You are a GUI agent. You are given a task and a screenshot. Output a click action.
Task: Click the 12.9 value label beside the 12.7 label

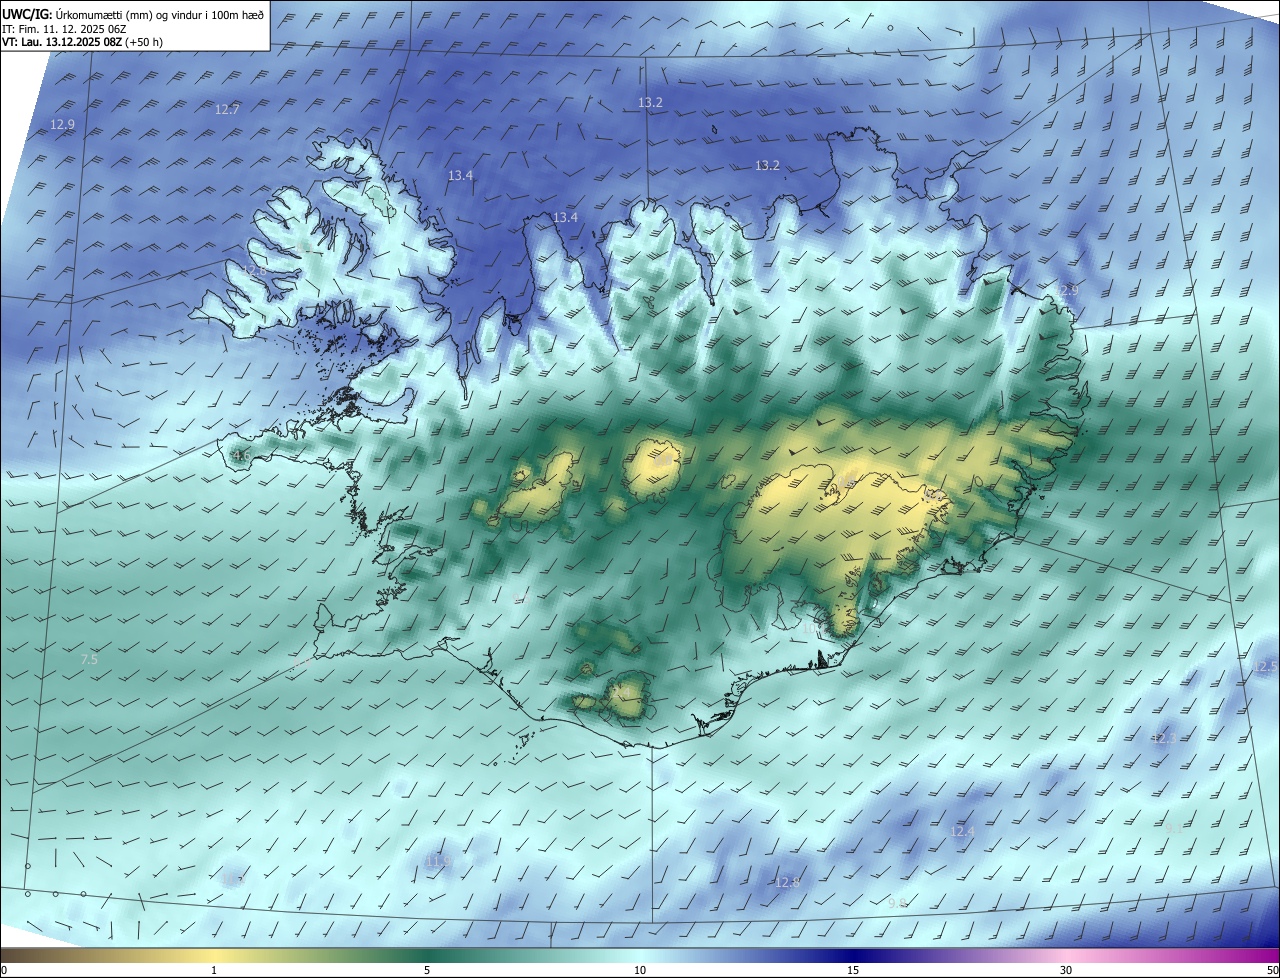tap(62, 124)
